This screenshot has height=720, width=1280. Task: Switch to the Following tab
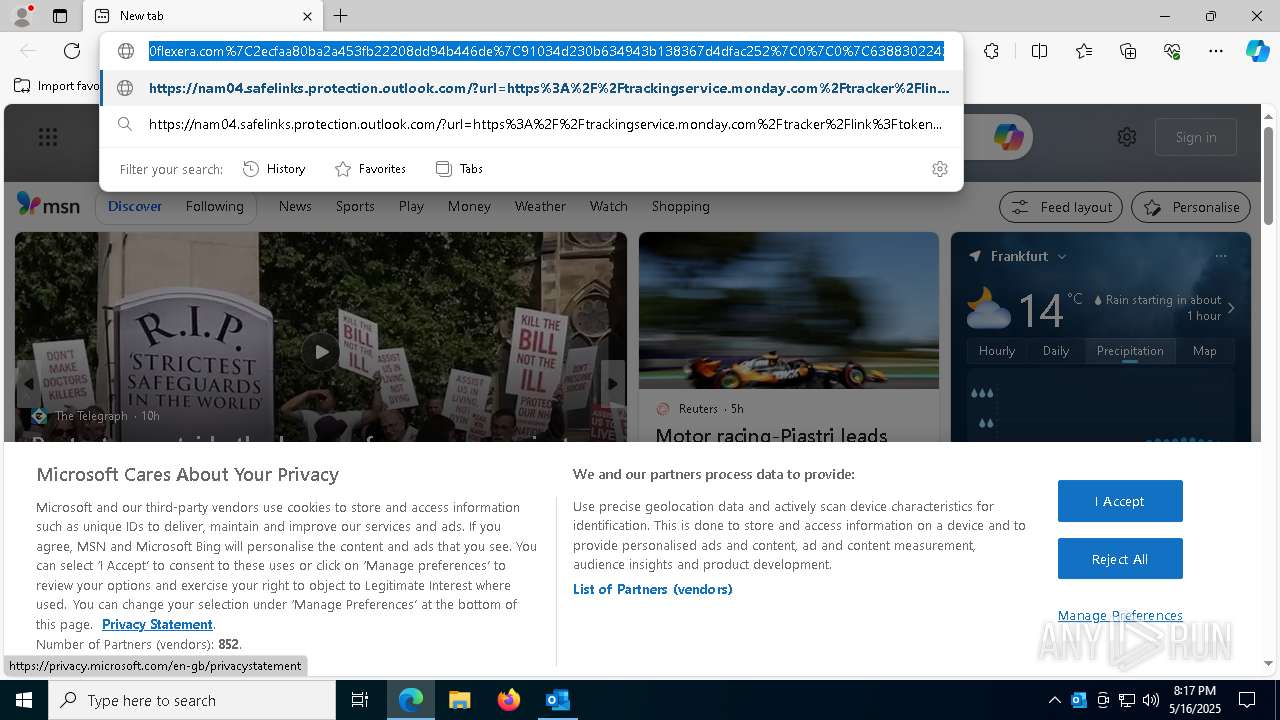214,206
